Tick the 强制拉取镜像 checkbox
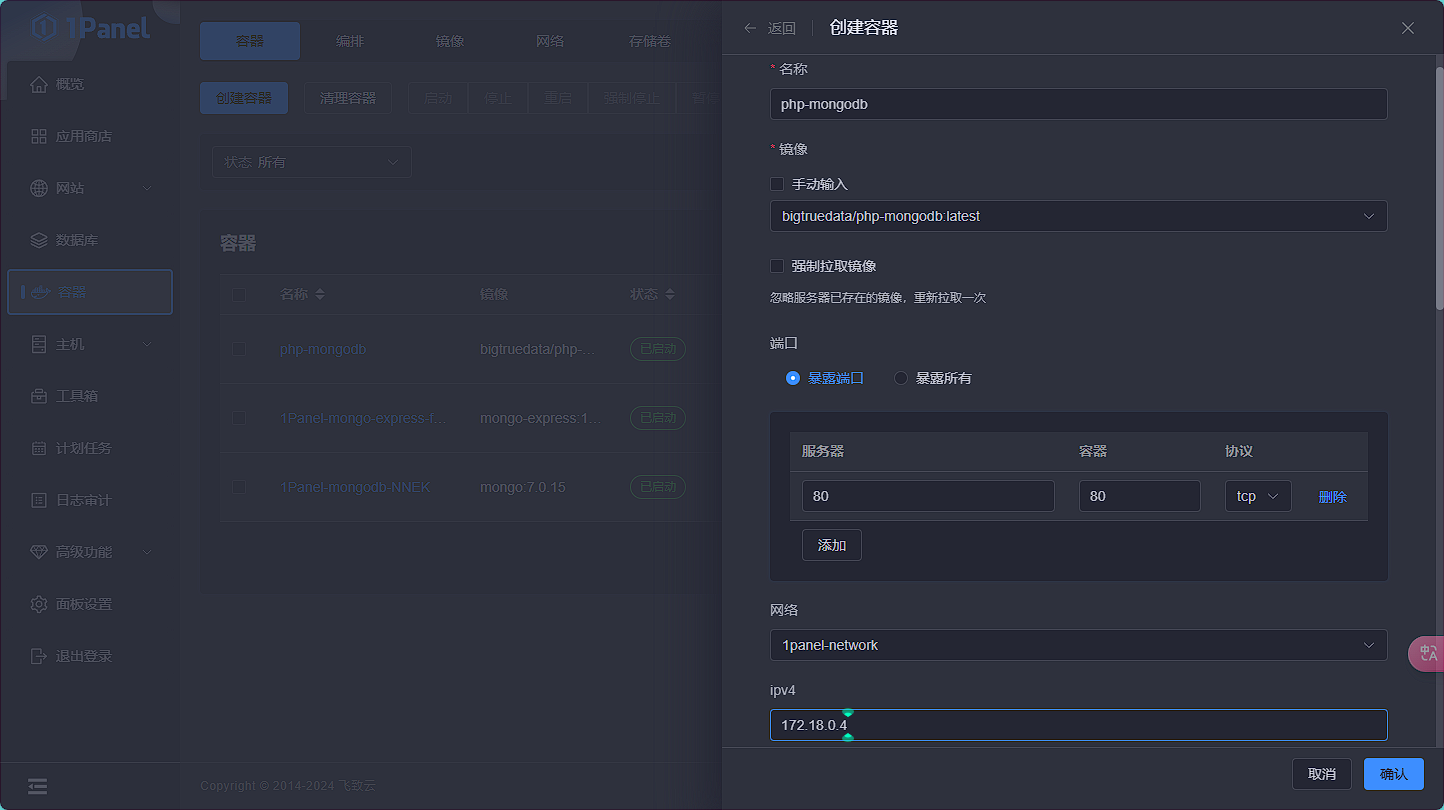Viewport: 1444px width, 810px height. coord(777,266)
